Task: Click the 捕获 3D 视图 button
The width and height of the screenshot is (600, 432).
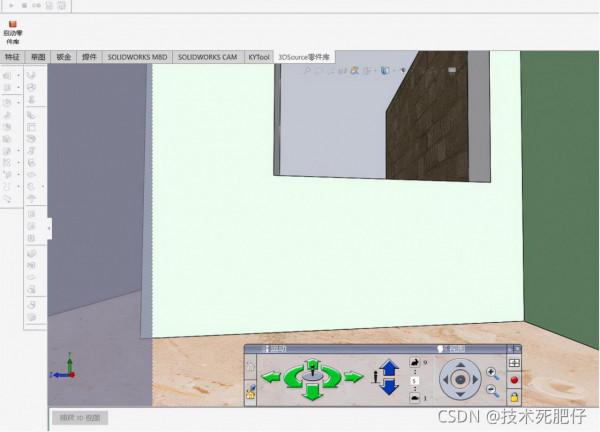Action: (x=80, y=418)
